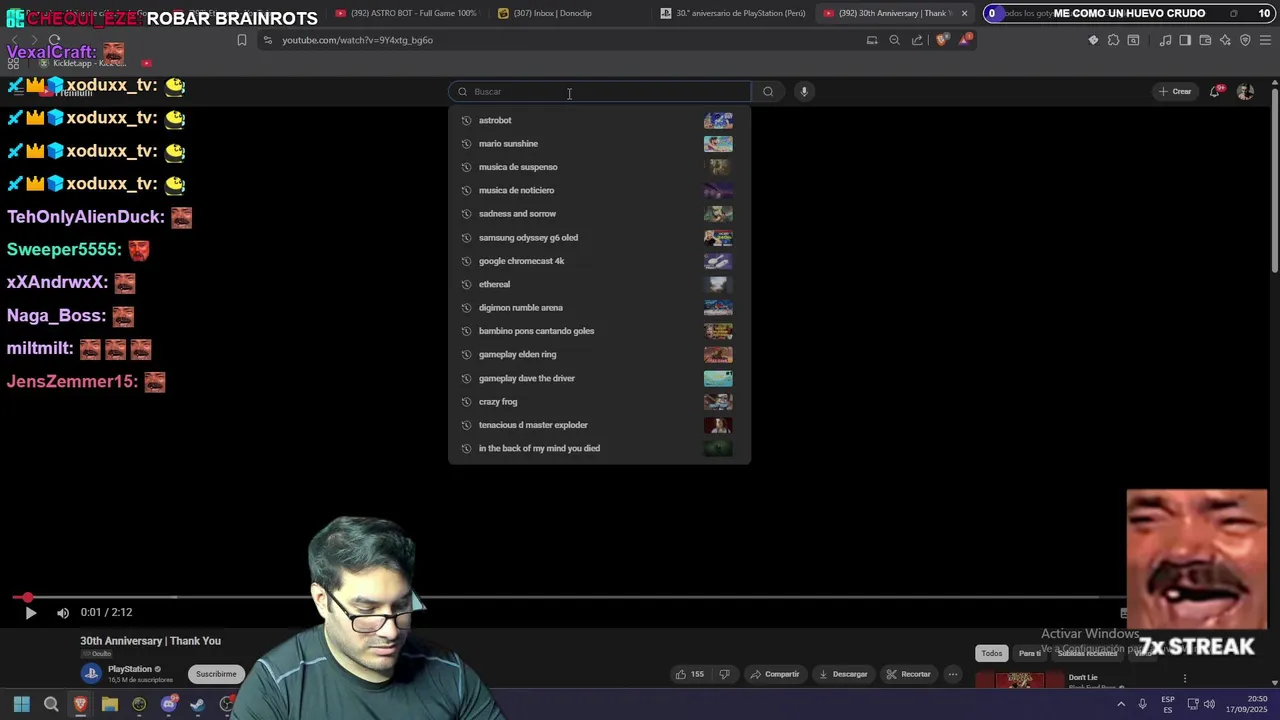Open YouTube notifications bell
Viewport: 1280px width, 720px height.
[1215, 92]
